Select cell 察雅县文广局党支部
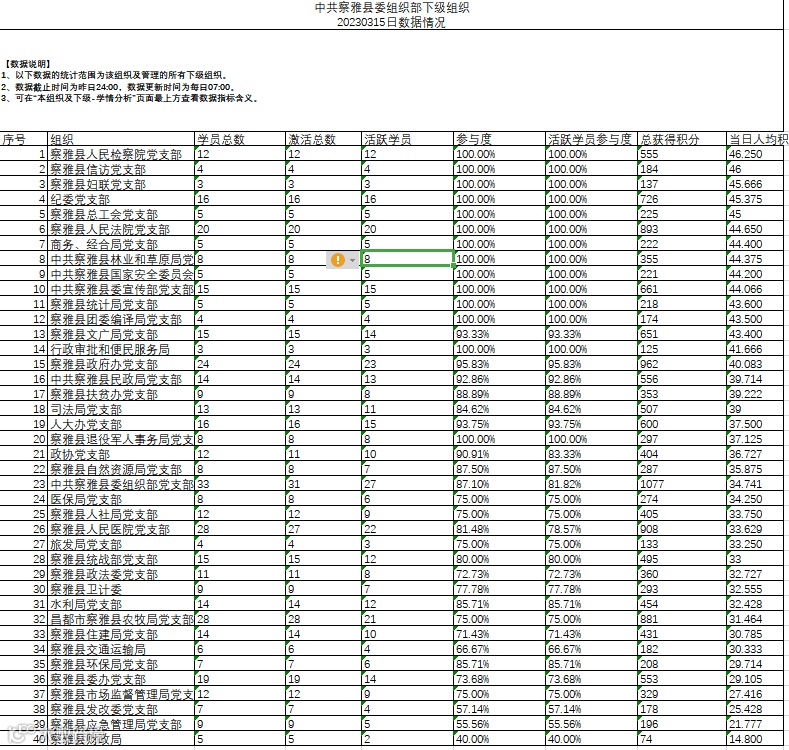Image resolution: width=789 pixels, height=750 pixels. tap(121, 334)
